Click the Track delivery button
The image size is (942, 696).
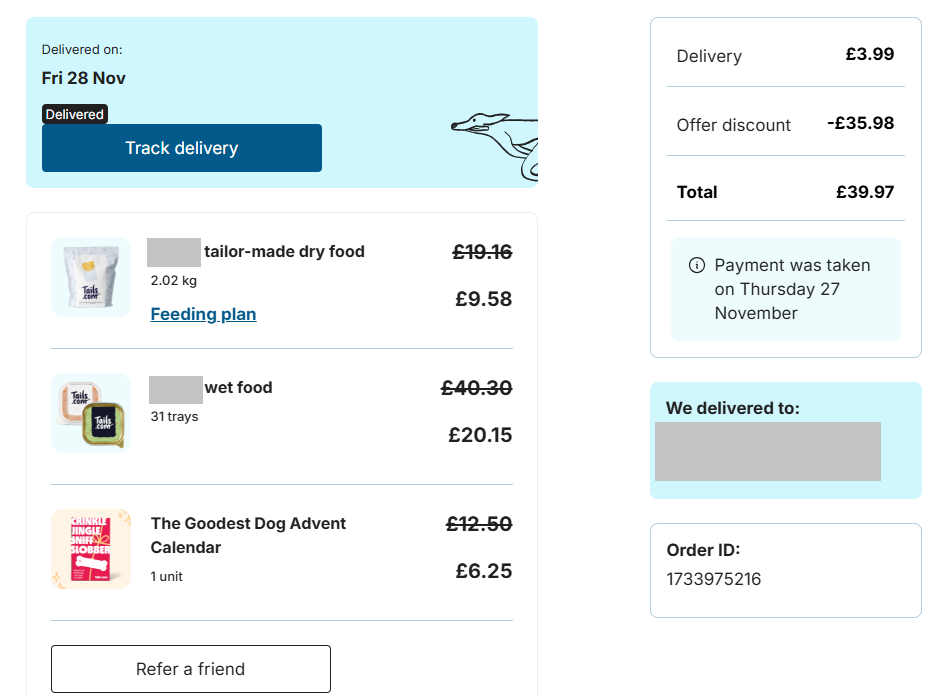click(182, 148)
